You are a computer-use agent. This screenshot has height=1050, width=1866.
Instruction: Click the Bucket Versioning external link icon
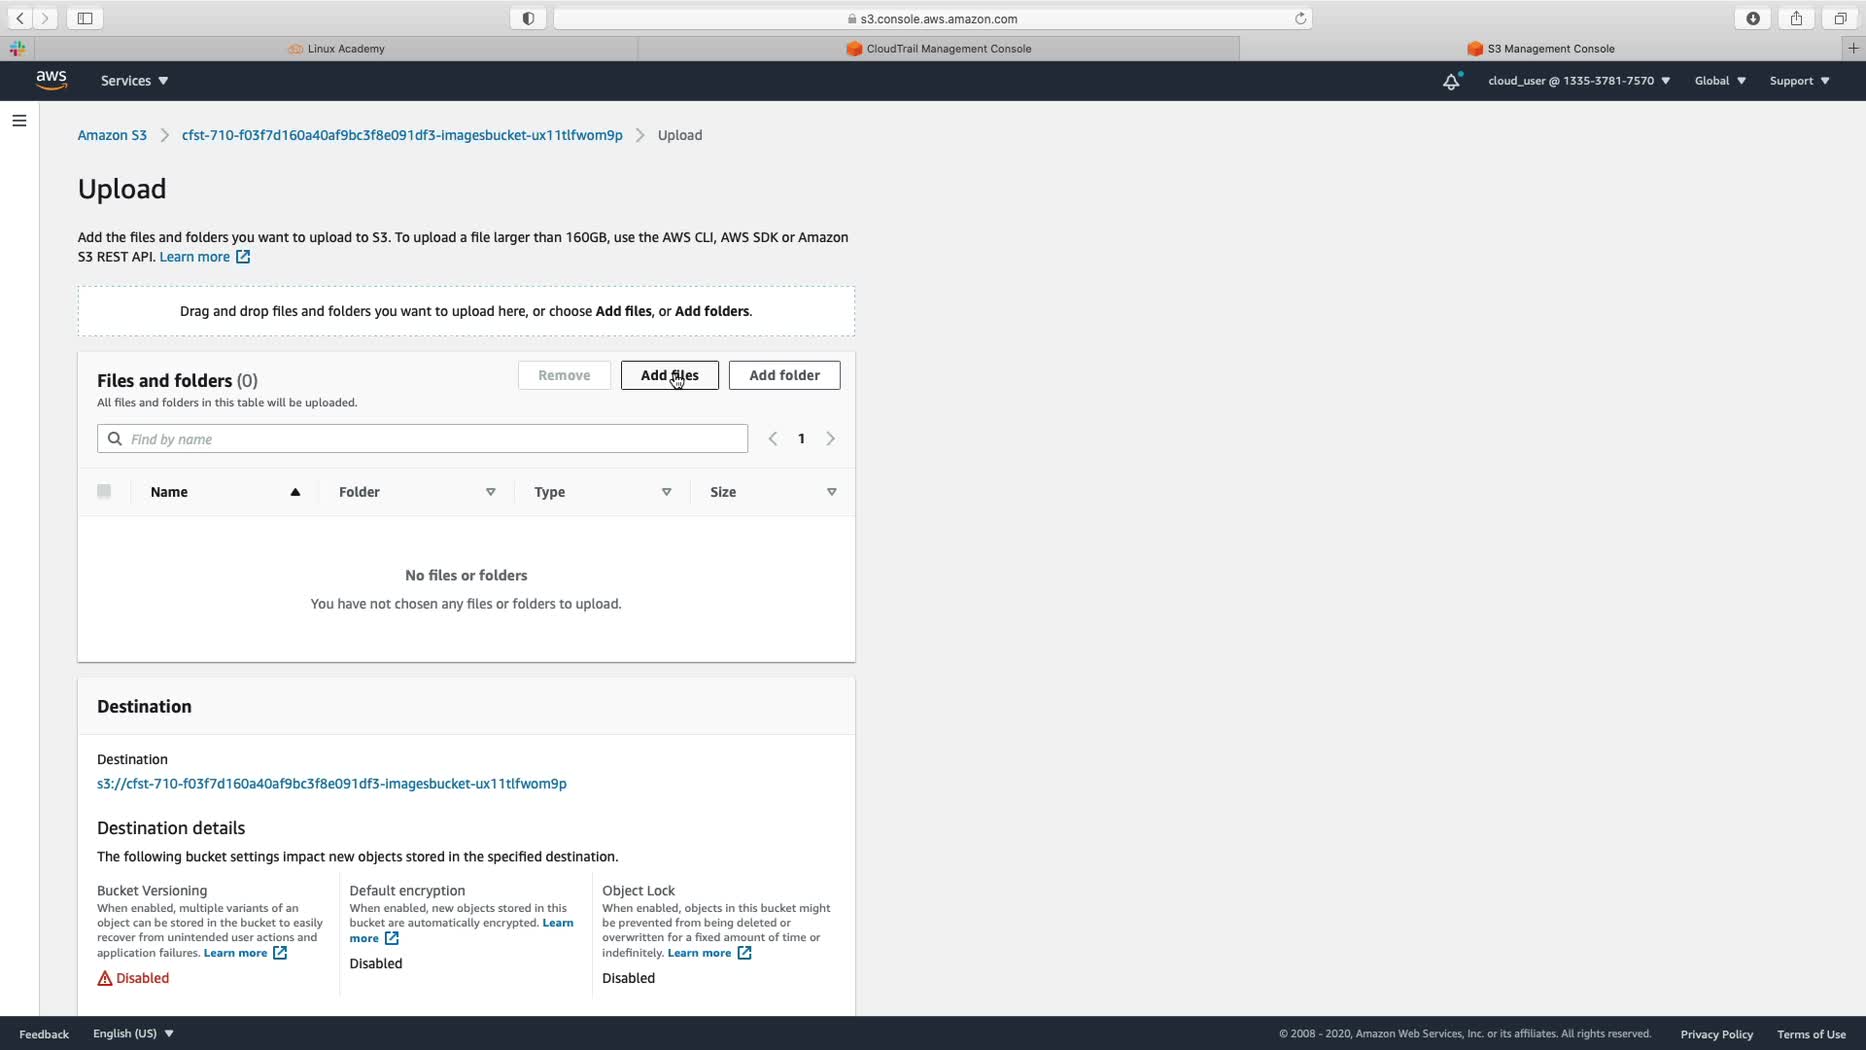coord(280,953)
